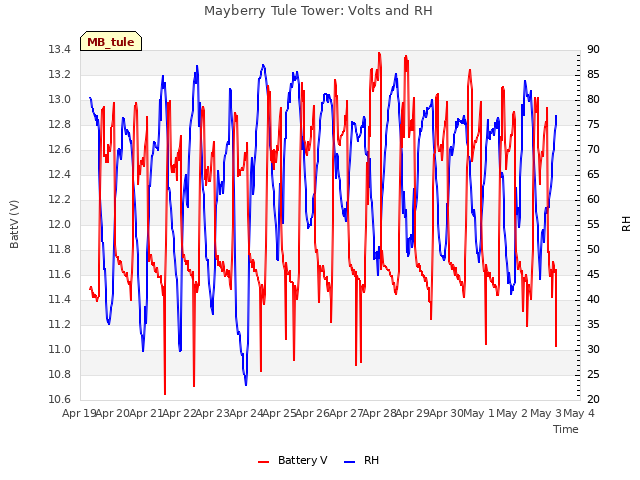Click the blue RH legend swatch
The image size is (640, 480).
coord(349,462)
